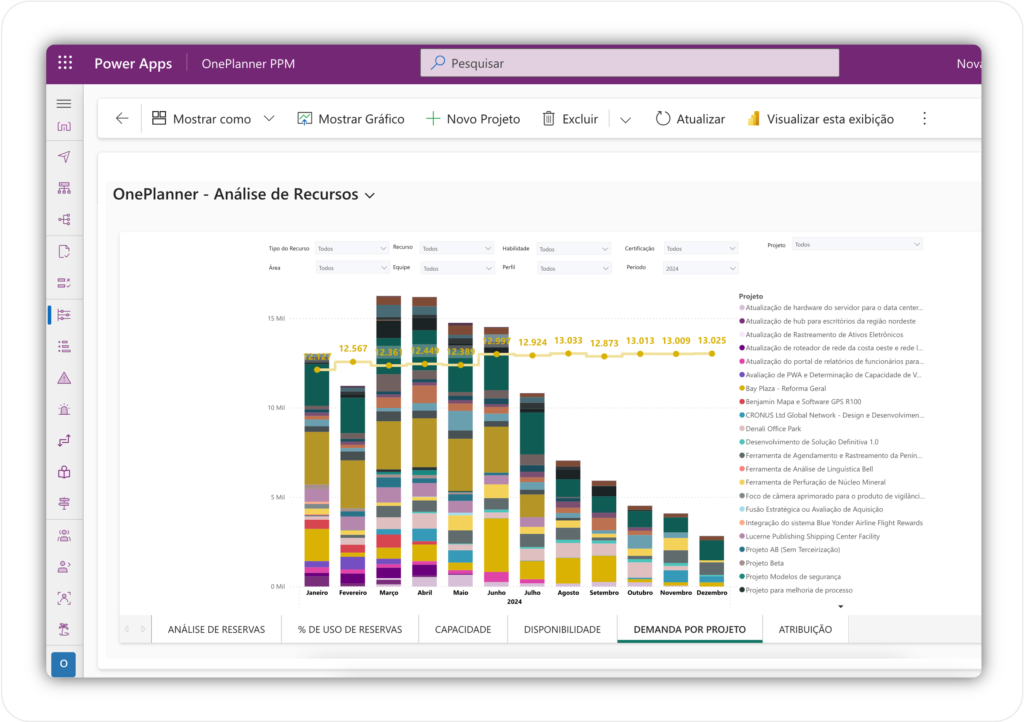Open the team people sidebar icon
The width and height of the screenshot is (1024, 722).
[x=64, y=535]
